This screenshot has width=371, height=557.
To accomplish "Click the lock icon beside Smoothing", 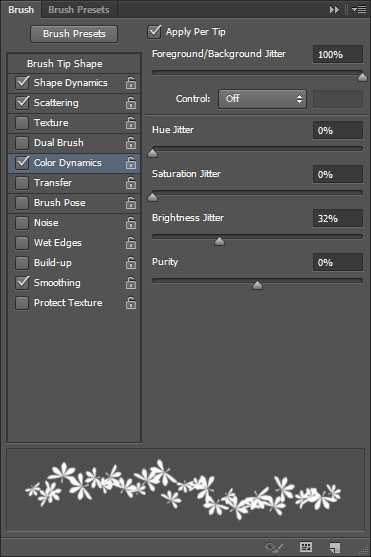I will 131,283.
